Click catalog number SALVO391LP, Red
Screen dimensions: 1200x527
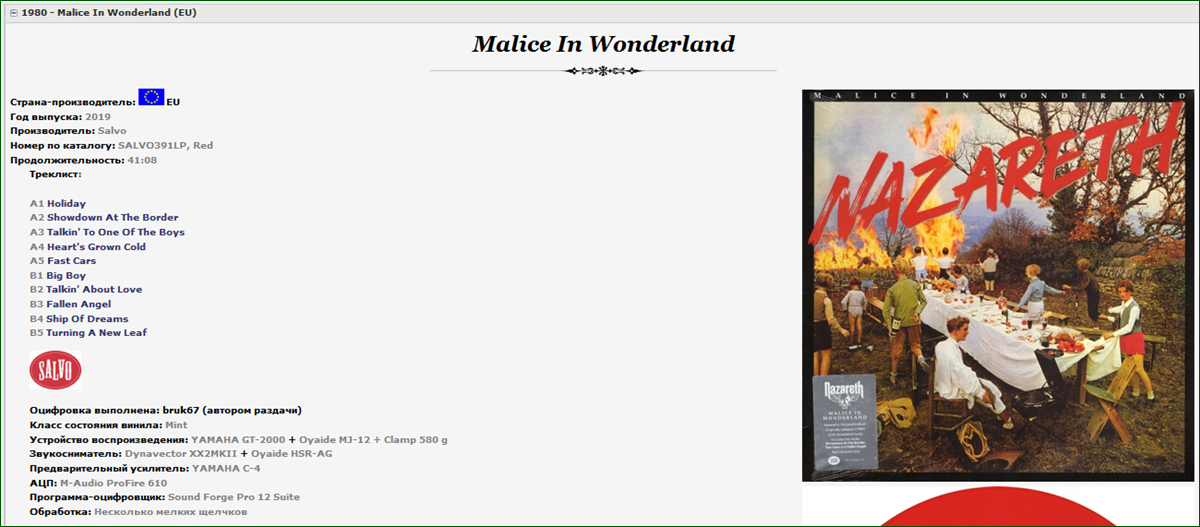pyautogui.click(x=165, y=146)
